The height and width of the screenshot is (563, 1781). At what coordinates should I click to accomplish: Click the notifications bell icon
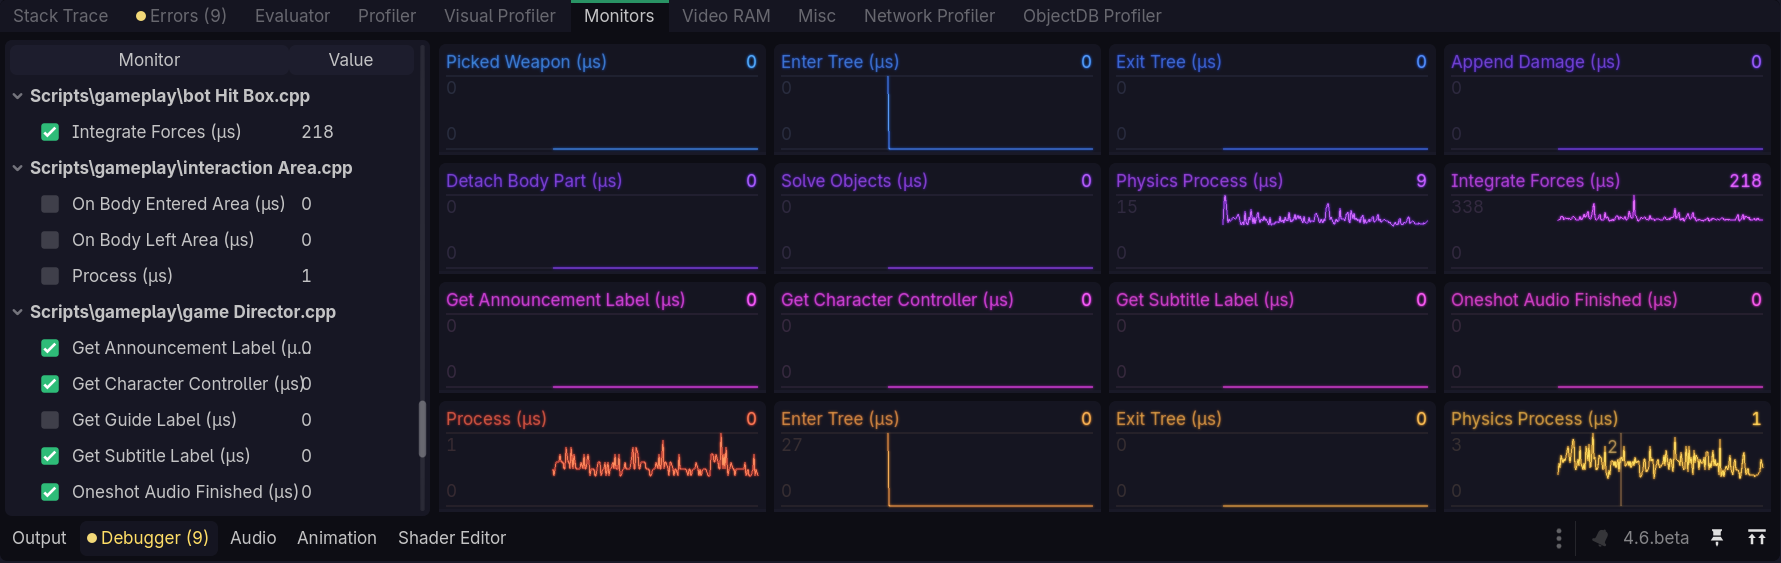point(1600,538)
